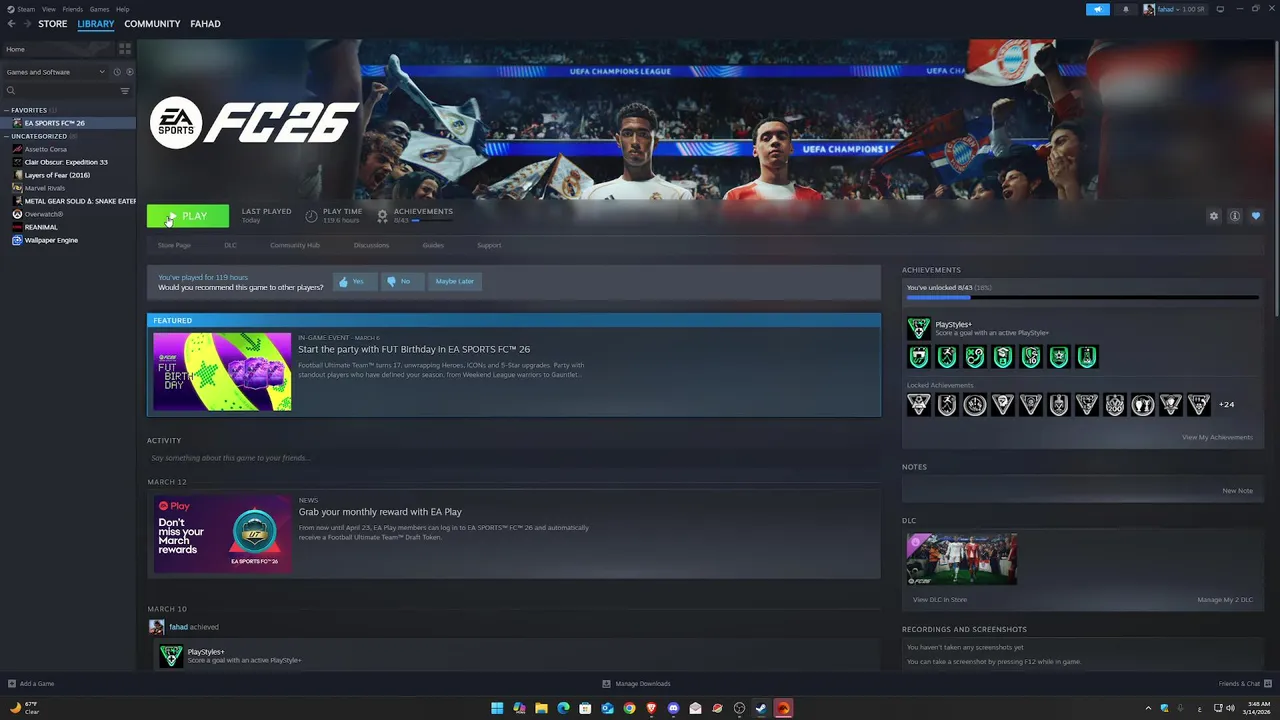Open the fahad account dropdown
The width and height of the screenshot is (1280, 720).
(x=1175, y=9)
